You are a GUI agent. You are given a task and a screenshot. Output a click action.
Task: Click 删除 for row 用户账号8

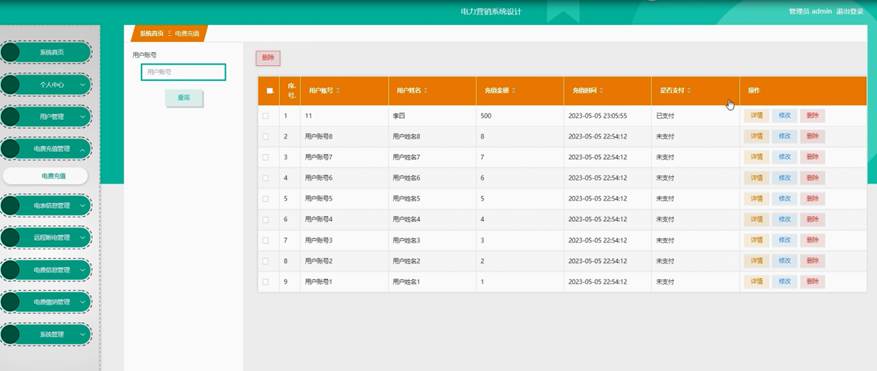pos(813,137)
